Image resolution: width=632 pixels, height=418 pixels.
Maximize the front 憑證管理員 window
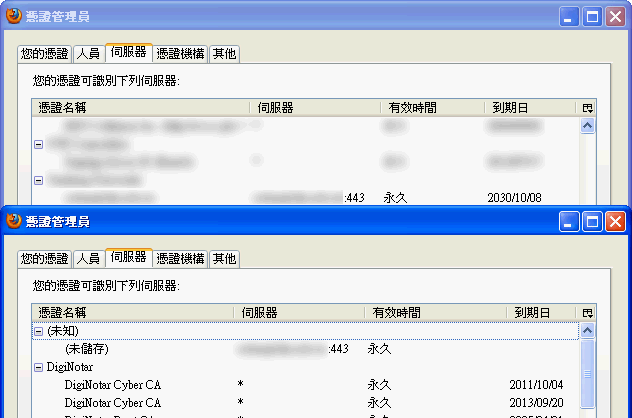click(592, 221)
